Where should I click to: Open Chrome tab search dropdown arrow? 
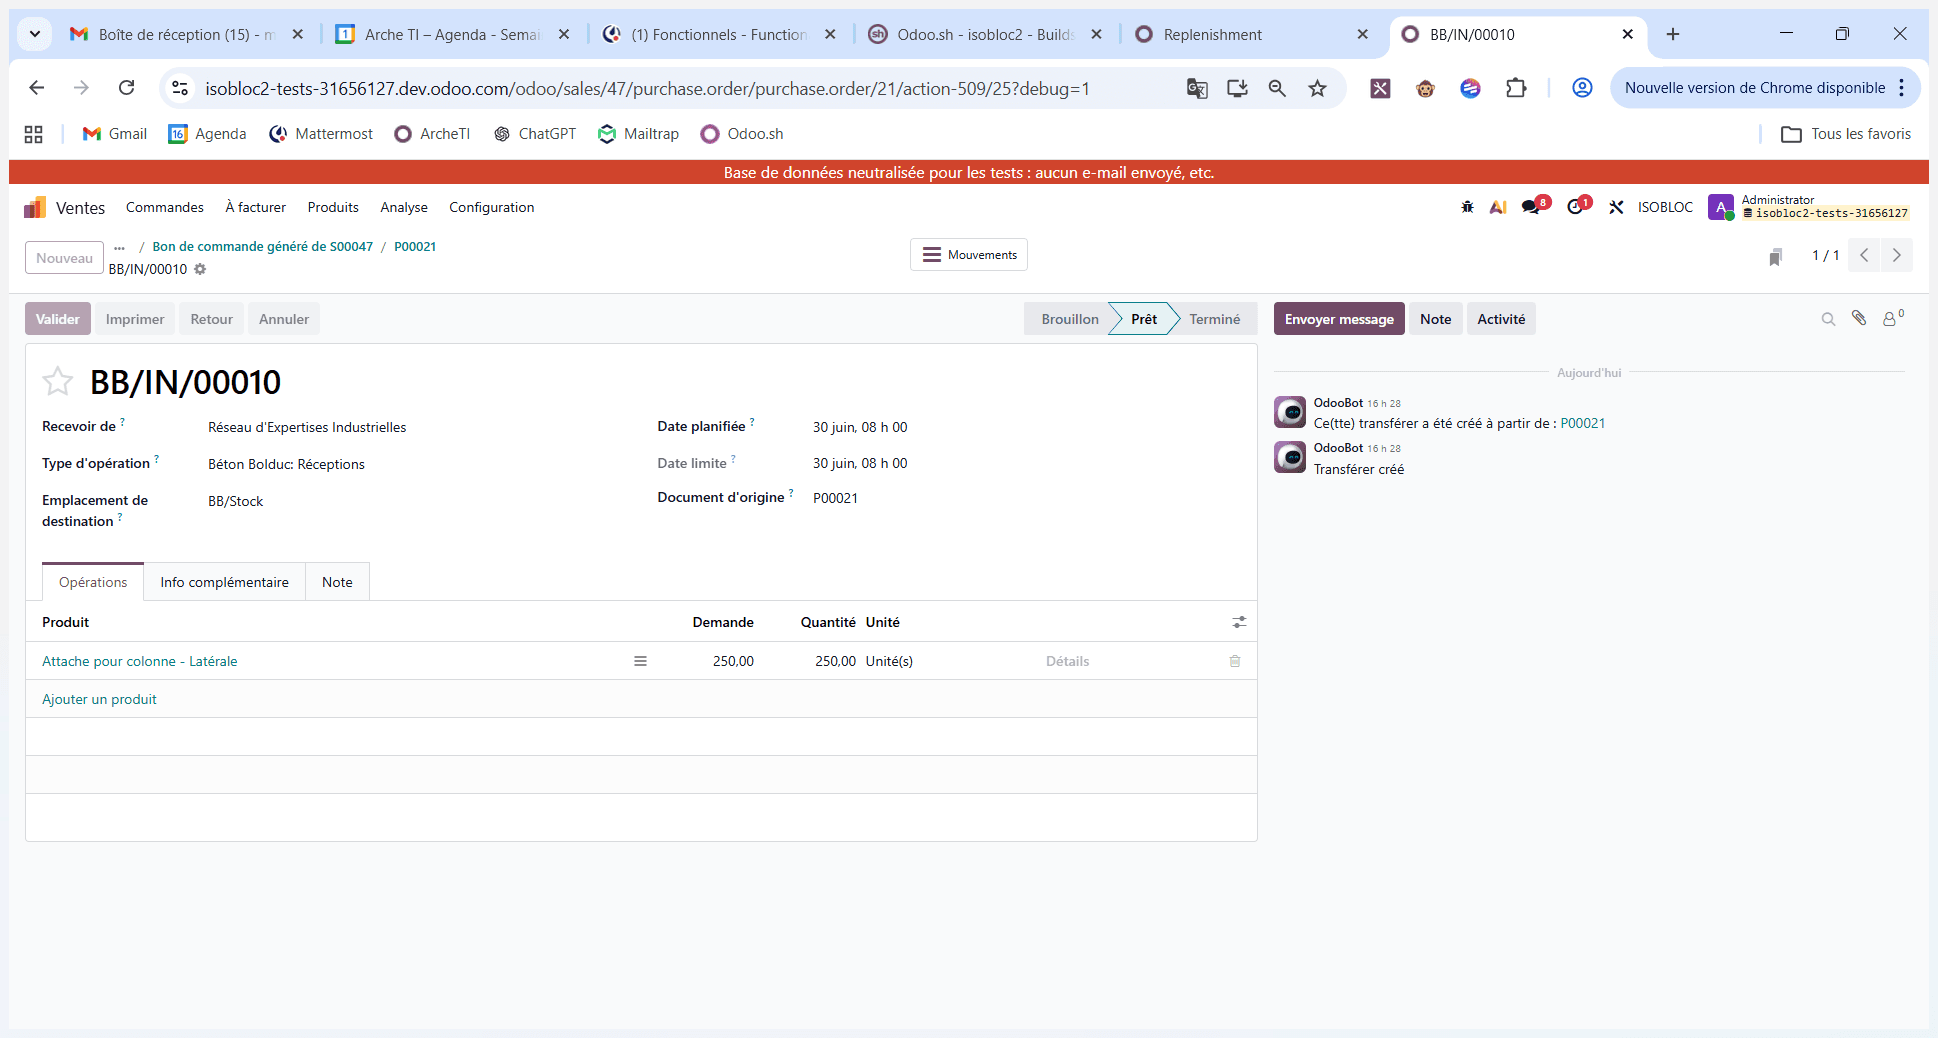click(35, 34)
